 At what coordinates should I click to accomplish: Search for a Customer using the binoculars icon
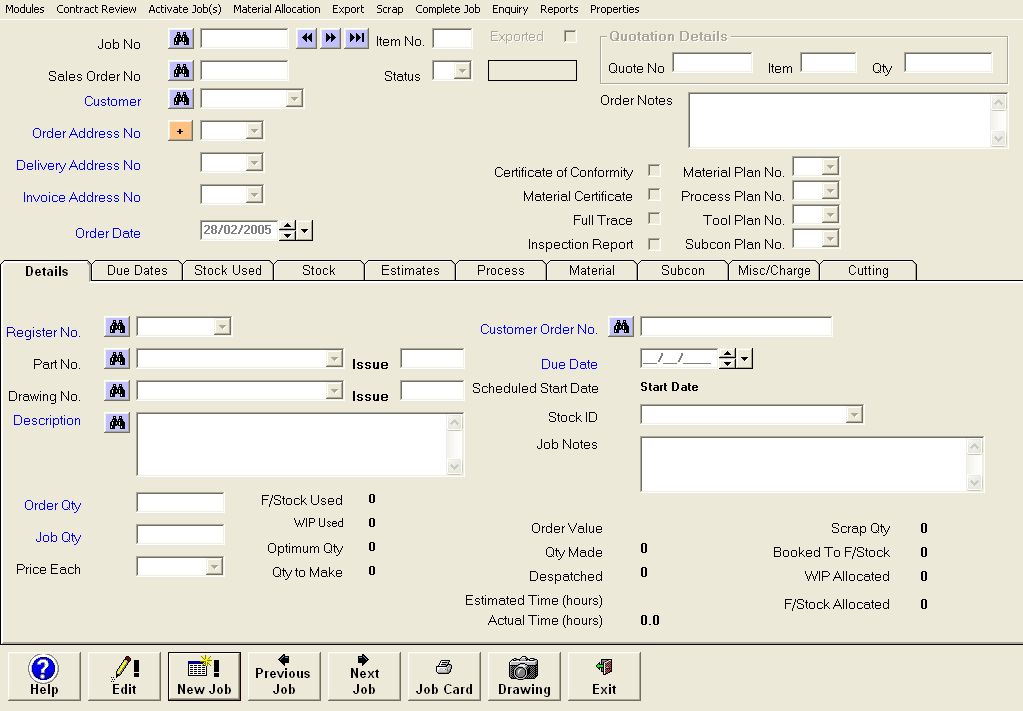coord(181,98)
